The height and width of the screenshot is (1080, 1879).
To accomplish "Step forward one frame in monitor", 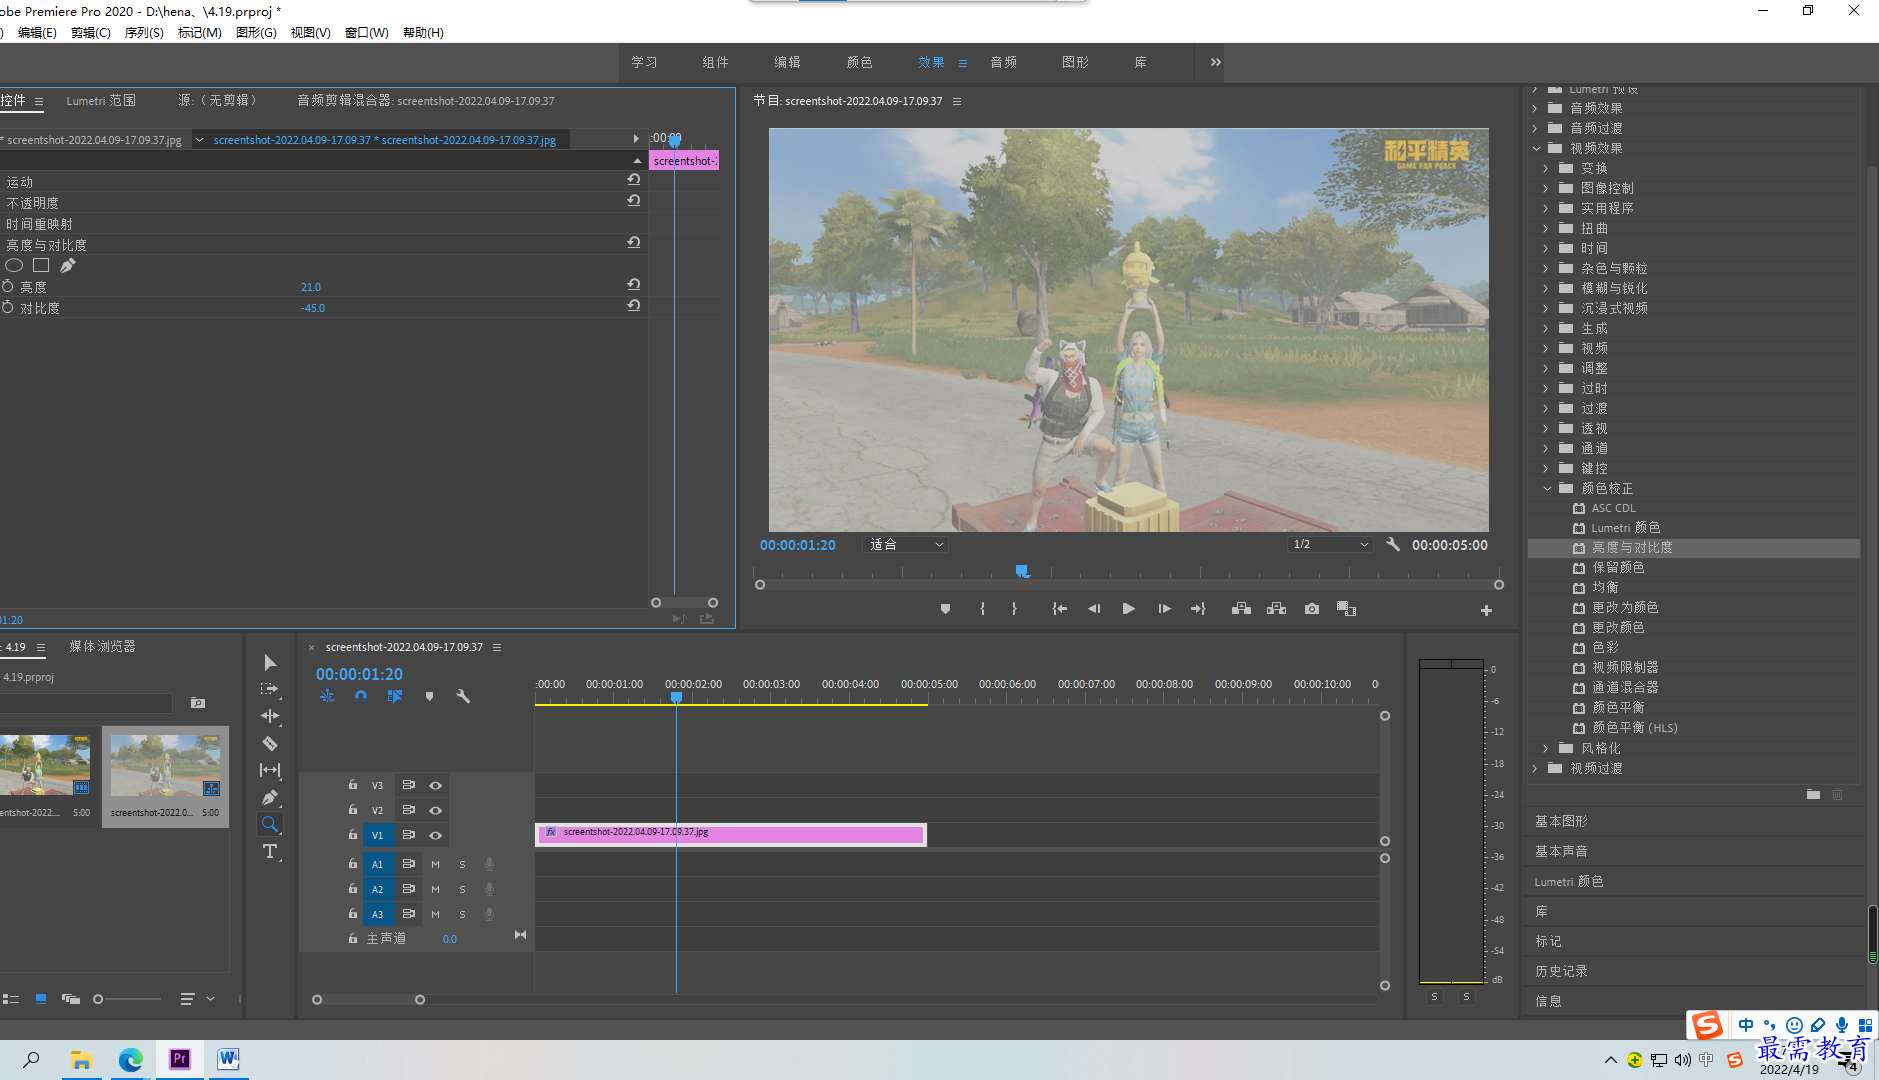I will click(1164, 609).
